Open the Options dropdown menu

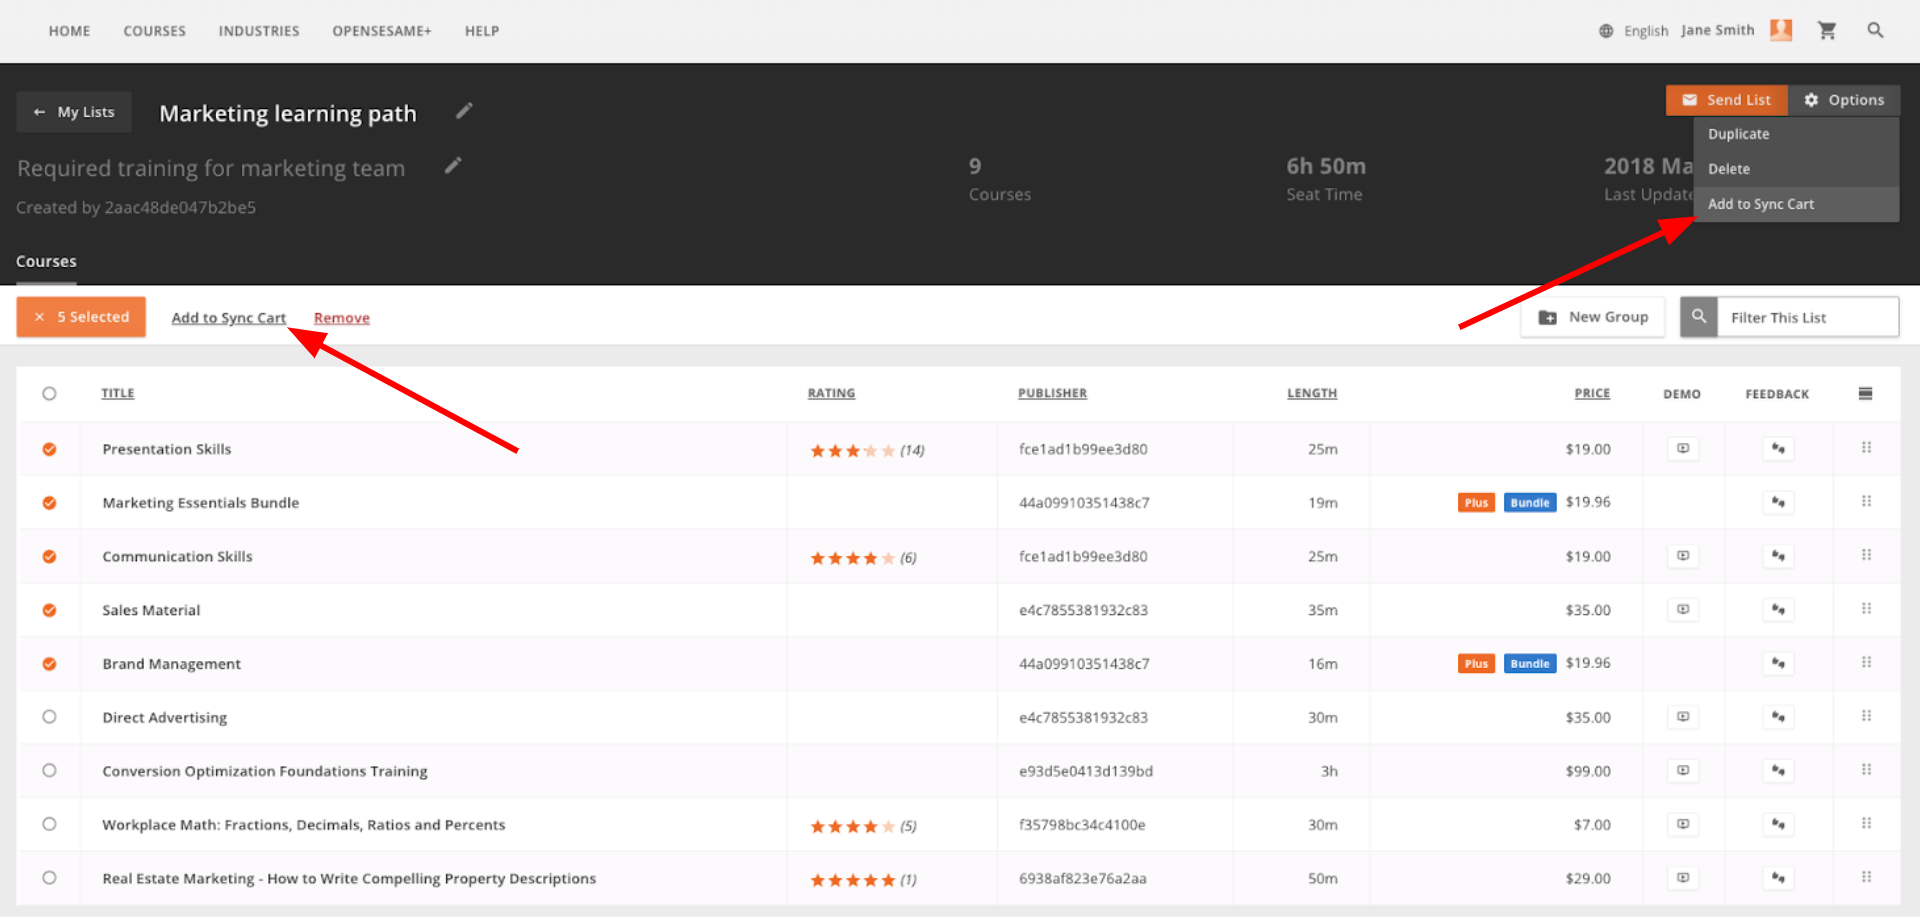[x=1844, y=100]
